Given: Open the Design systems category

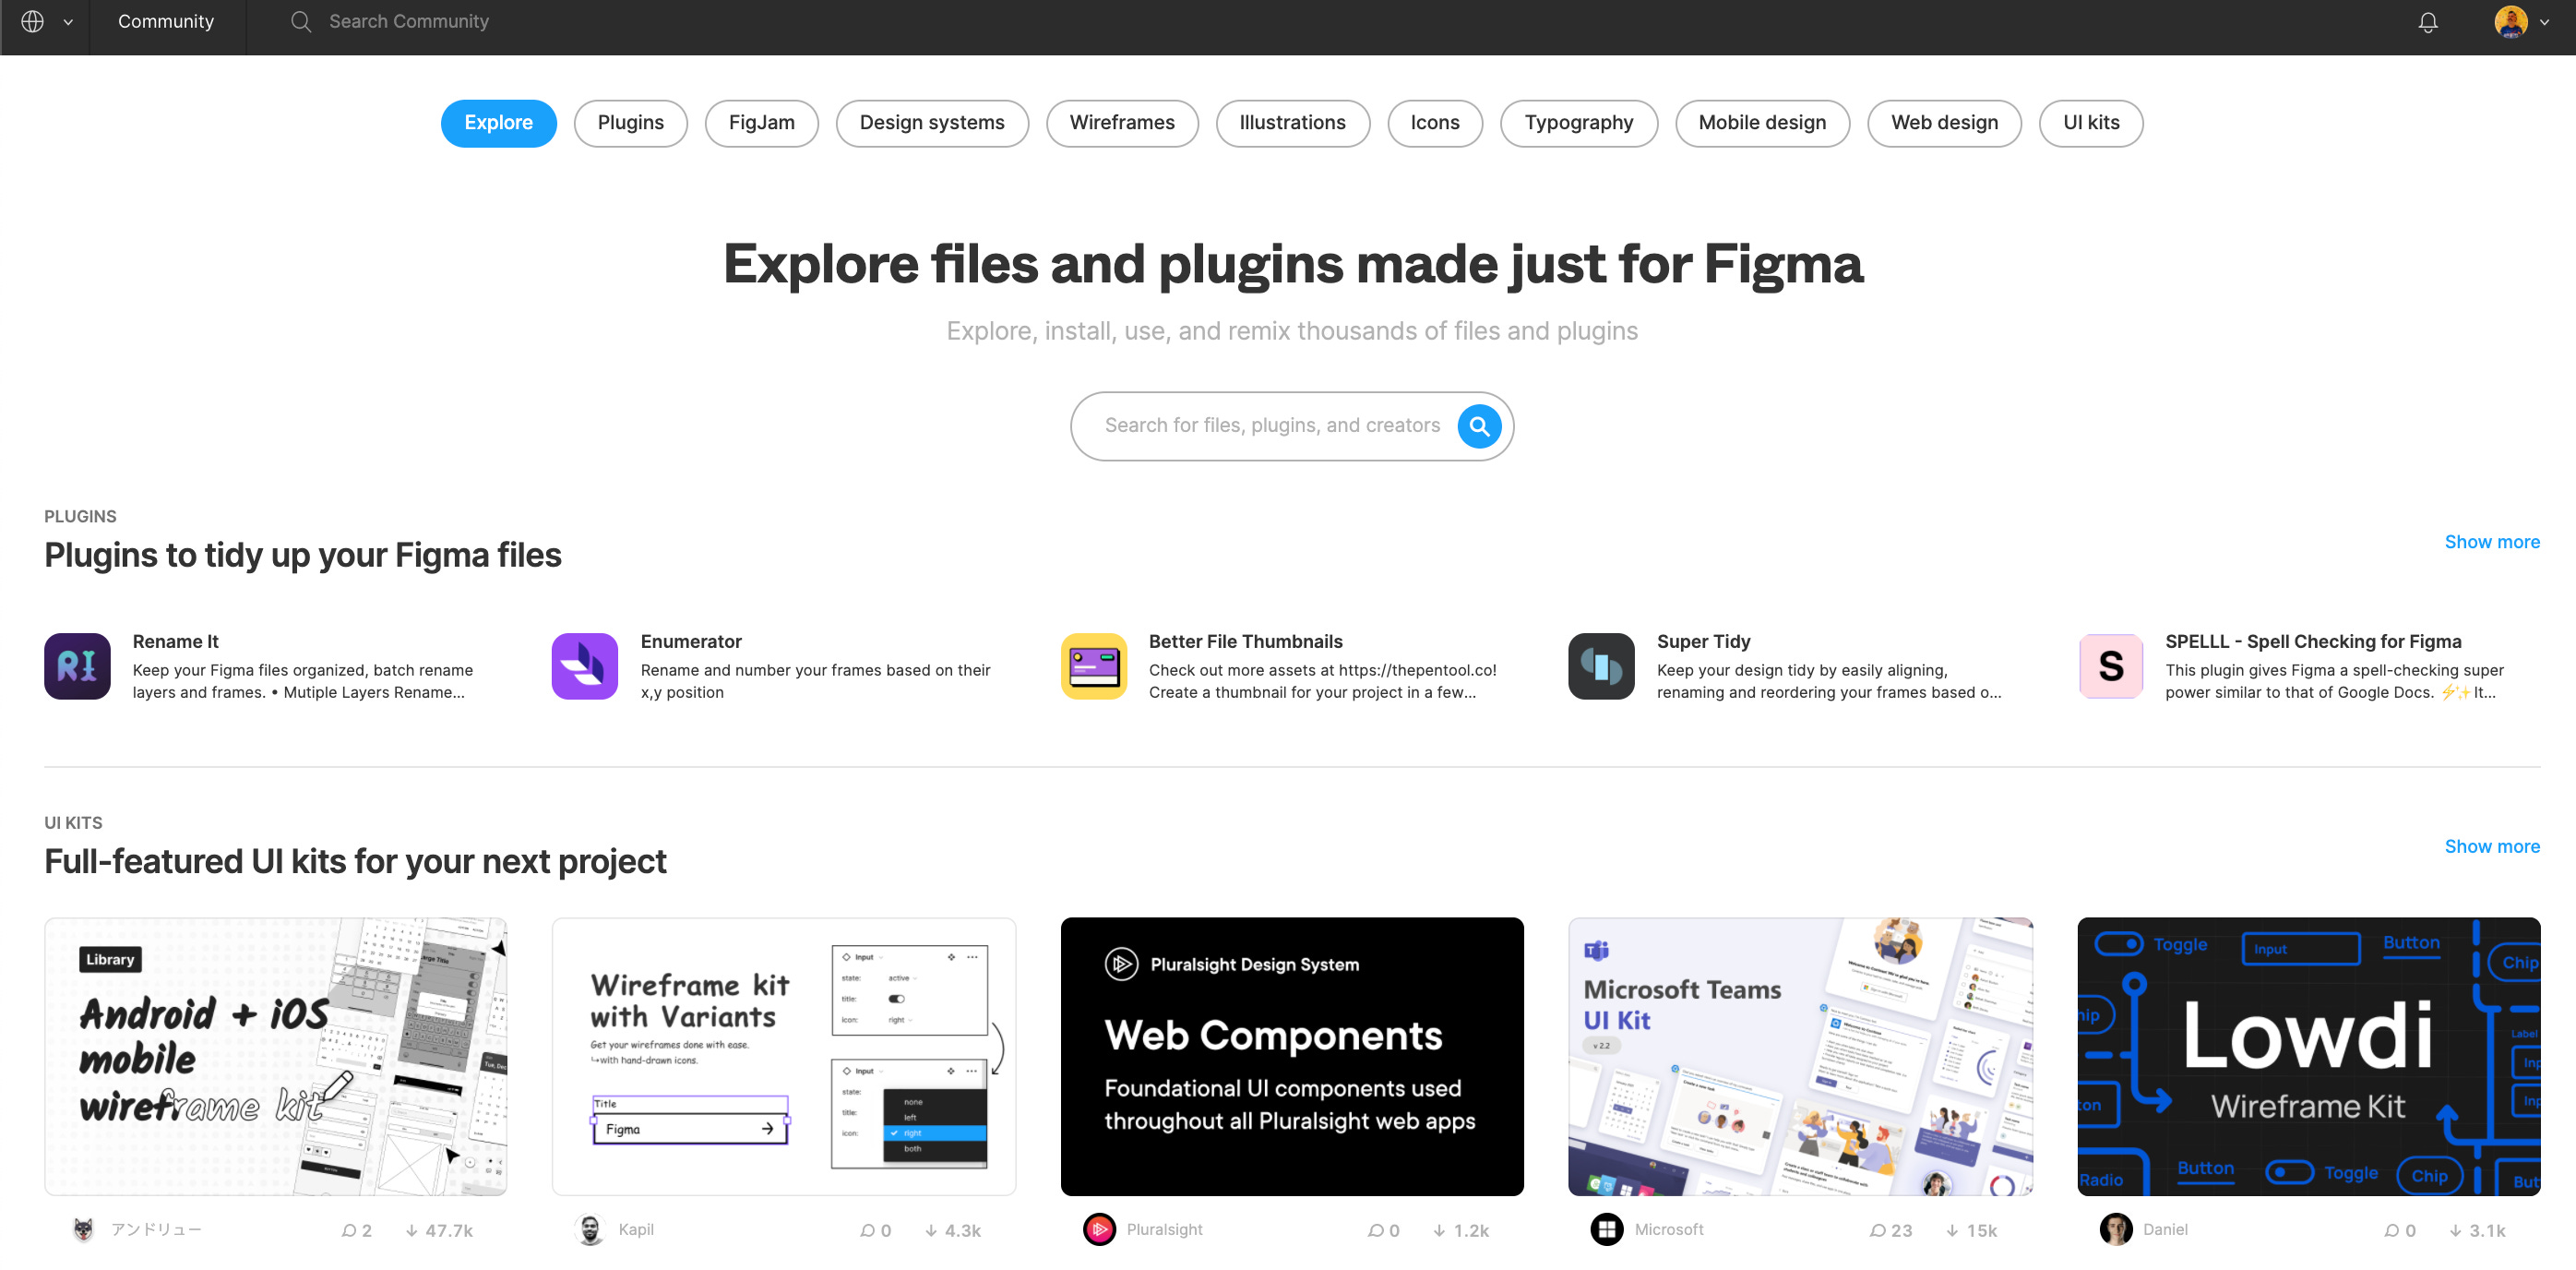Looking at the screenshot, I should [931, 123].
